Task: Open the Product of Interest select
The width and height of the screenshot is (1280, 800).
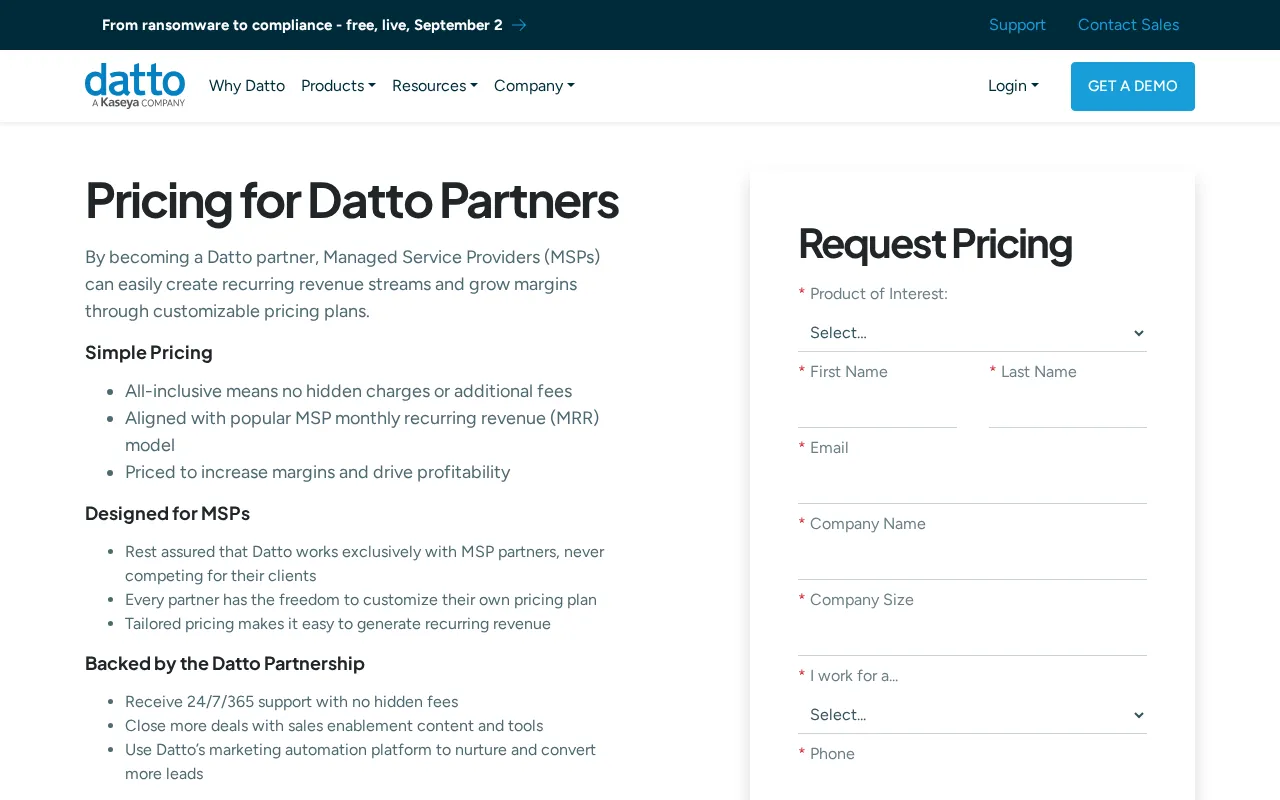Action: 972,333
